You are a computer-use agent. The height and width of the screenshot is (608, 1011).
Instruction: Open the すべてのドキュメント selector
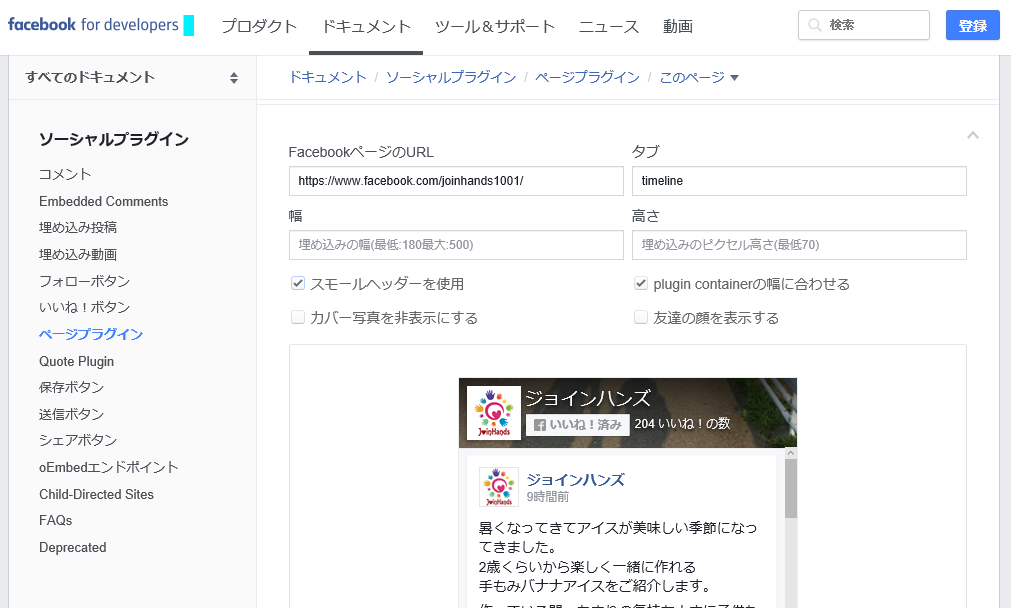coord(132,77)
